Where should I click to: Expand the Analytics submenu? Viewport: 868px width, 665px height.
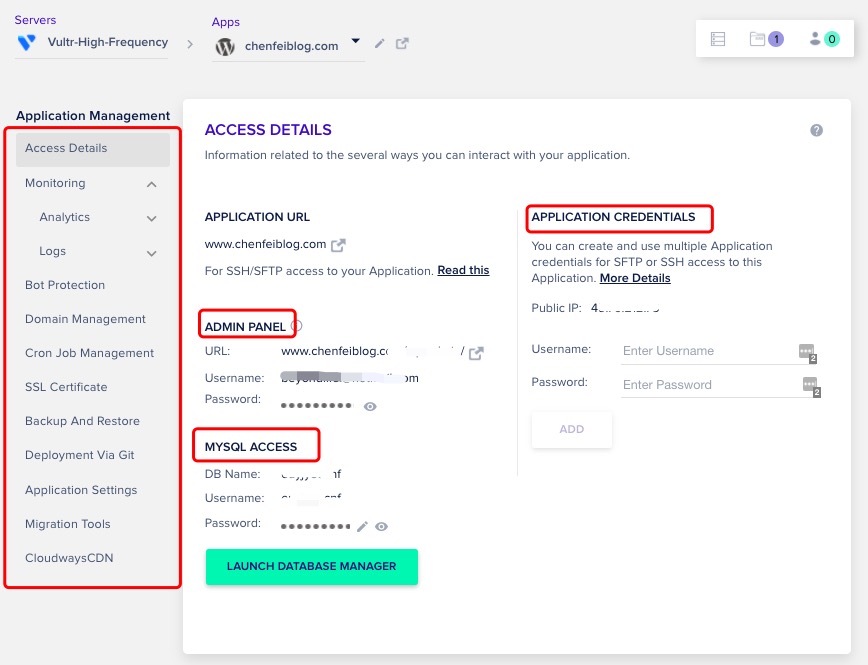click(x=152, y=218)
